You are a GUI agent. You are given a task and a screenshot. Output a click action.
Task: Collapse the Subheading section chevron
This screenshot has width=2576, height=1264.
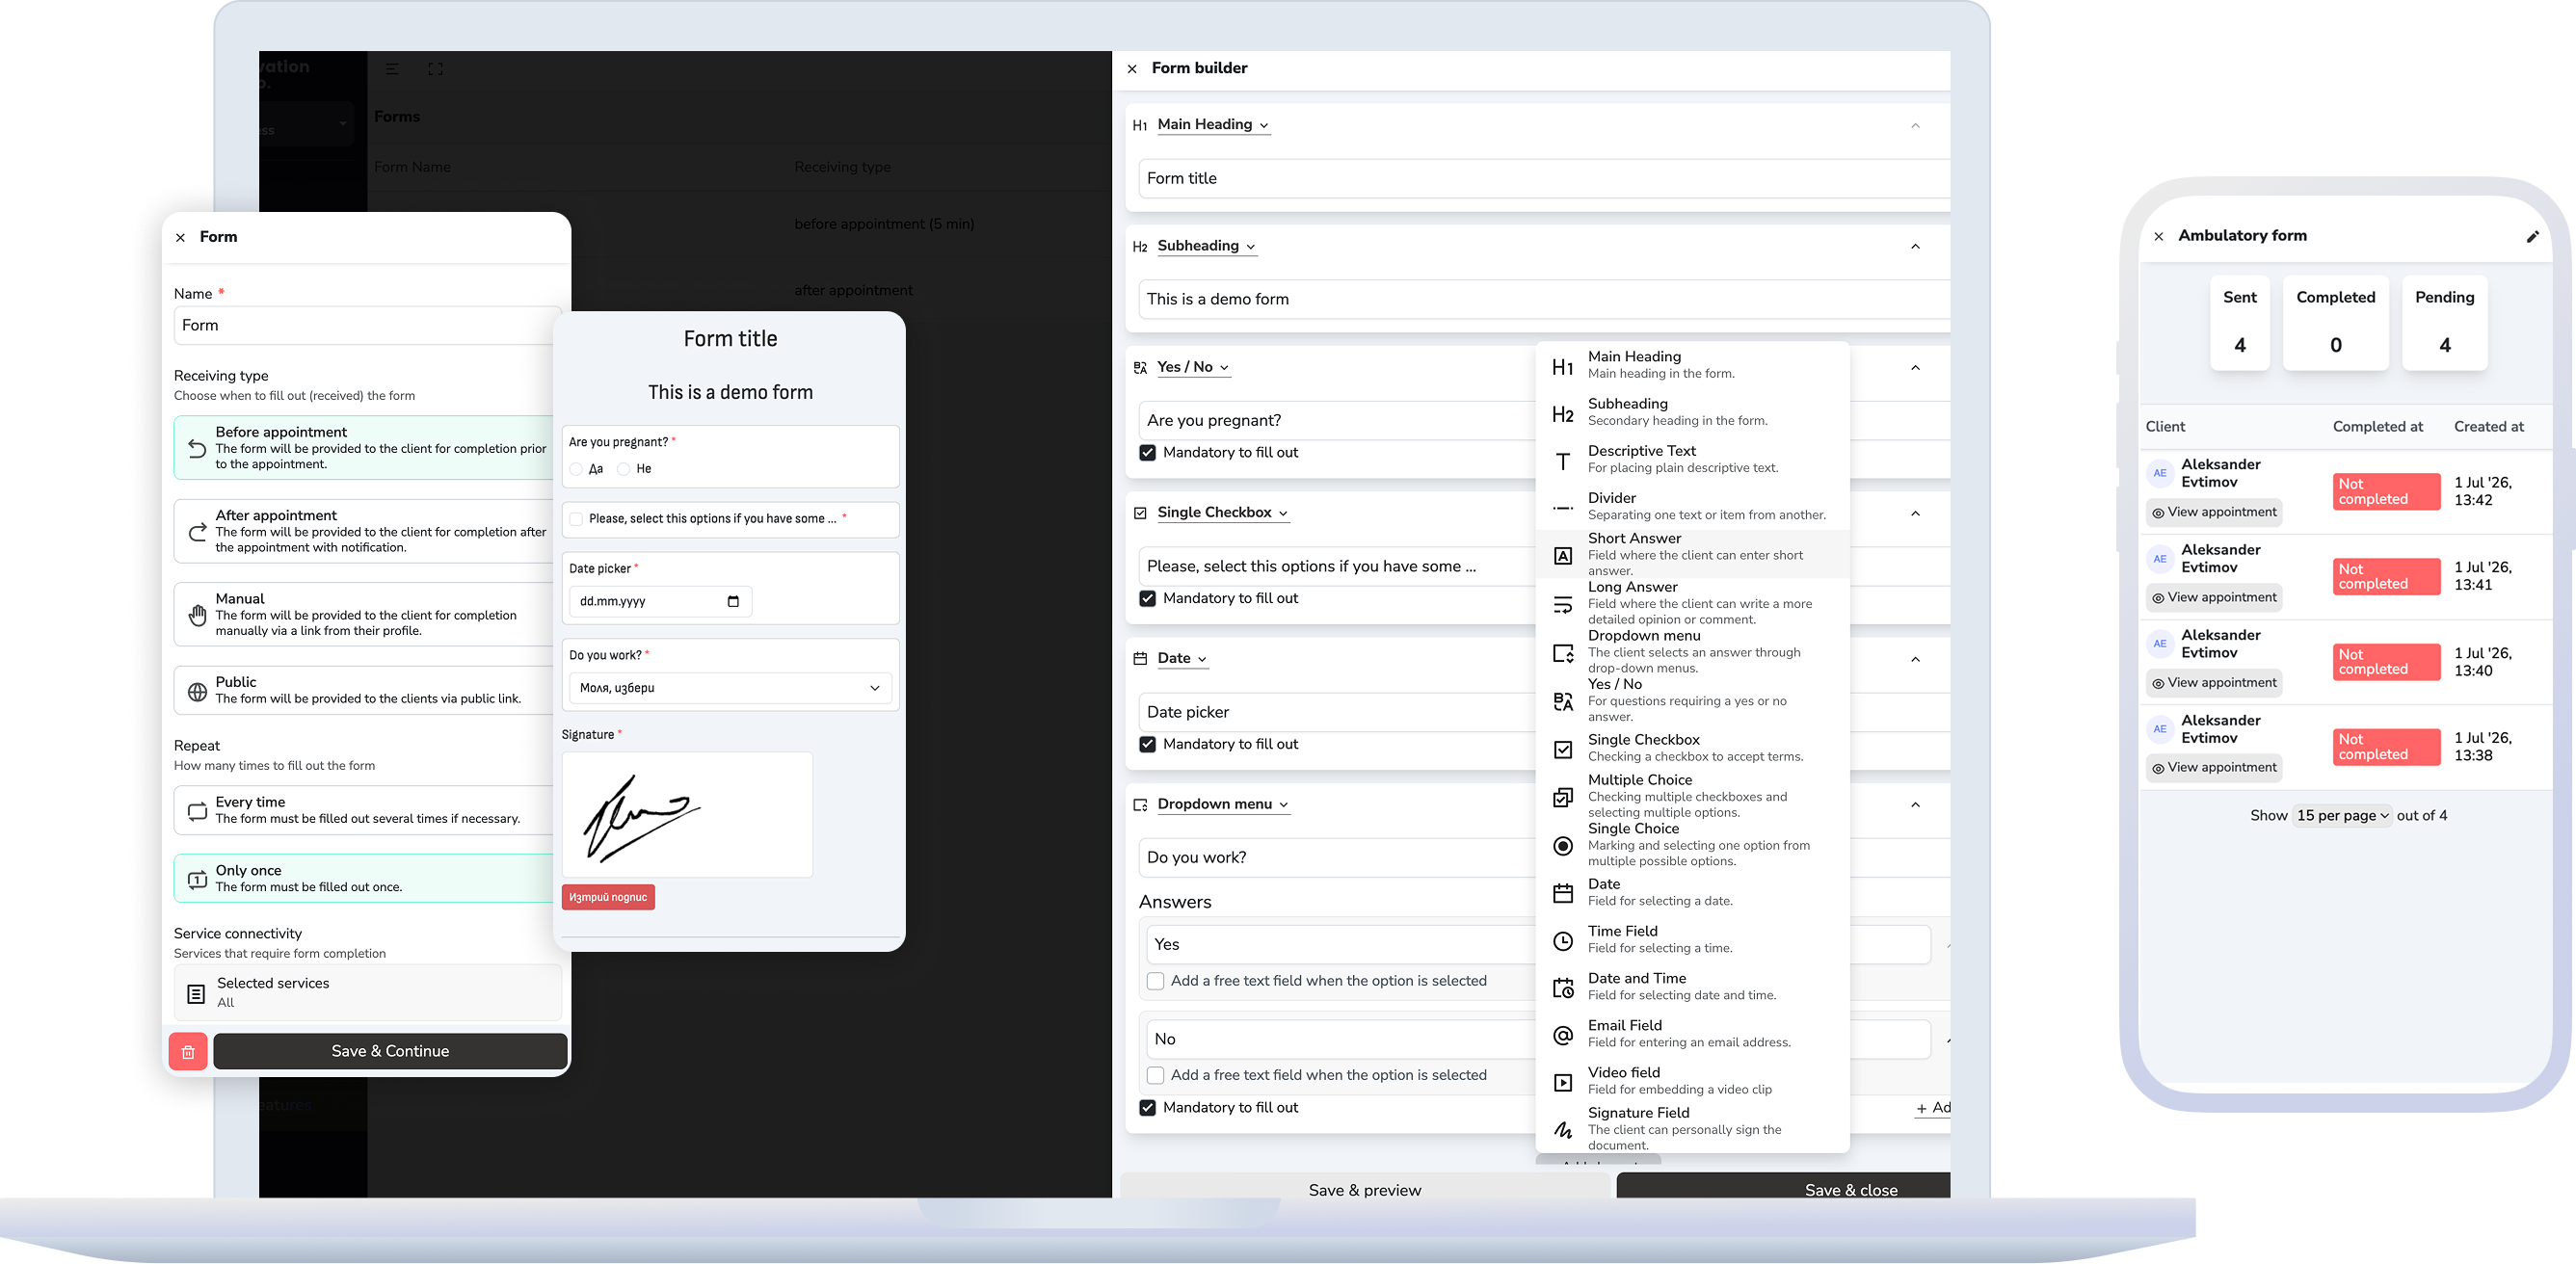coord(1915,247)
